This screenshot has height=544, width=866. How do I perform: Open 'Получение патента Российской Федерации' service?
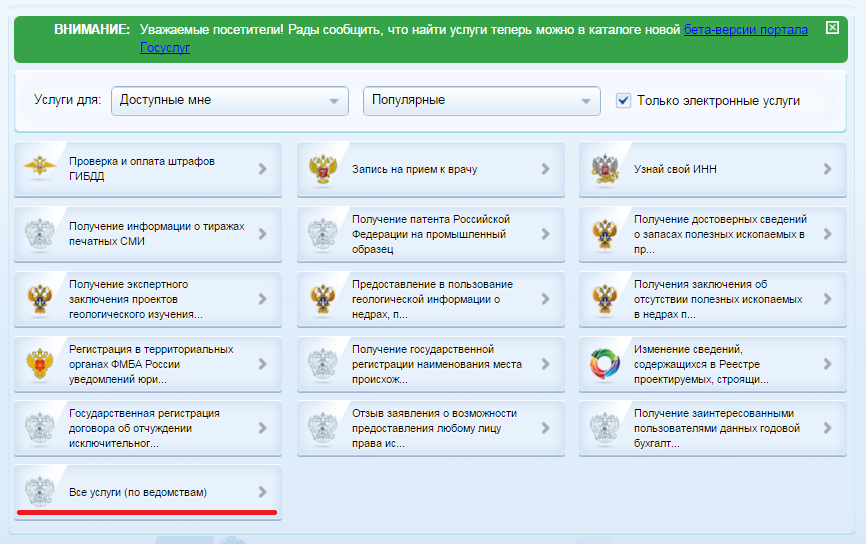431,234
